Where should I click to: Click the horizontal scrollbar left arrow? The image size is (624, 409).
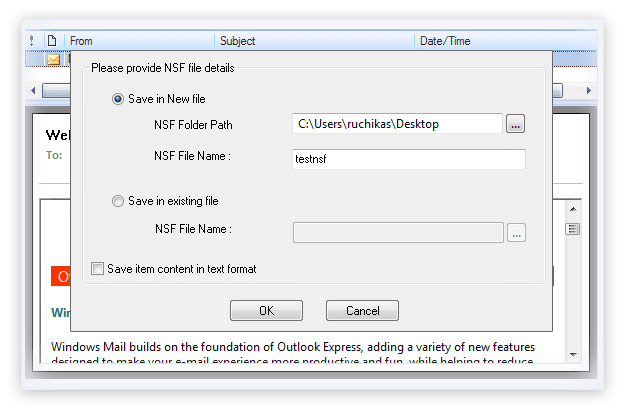(33, 91)
